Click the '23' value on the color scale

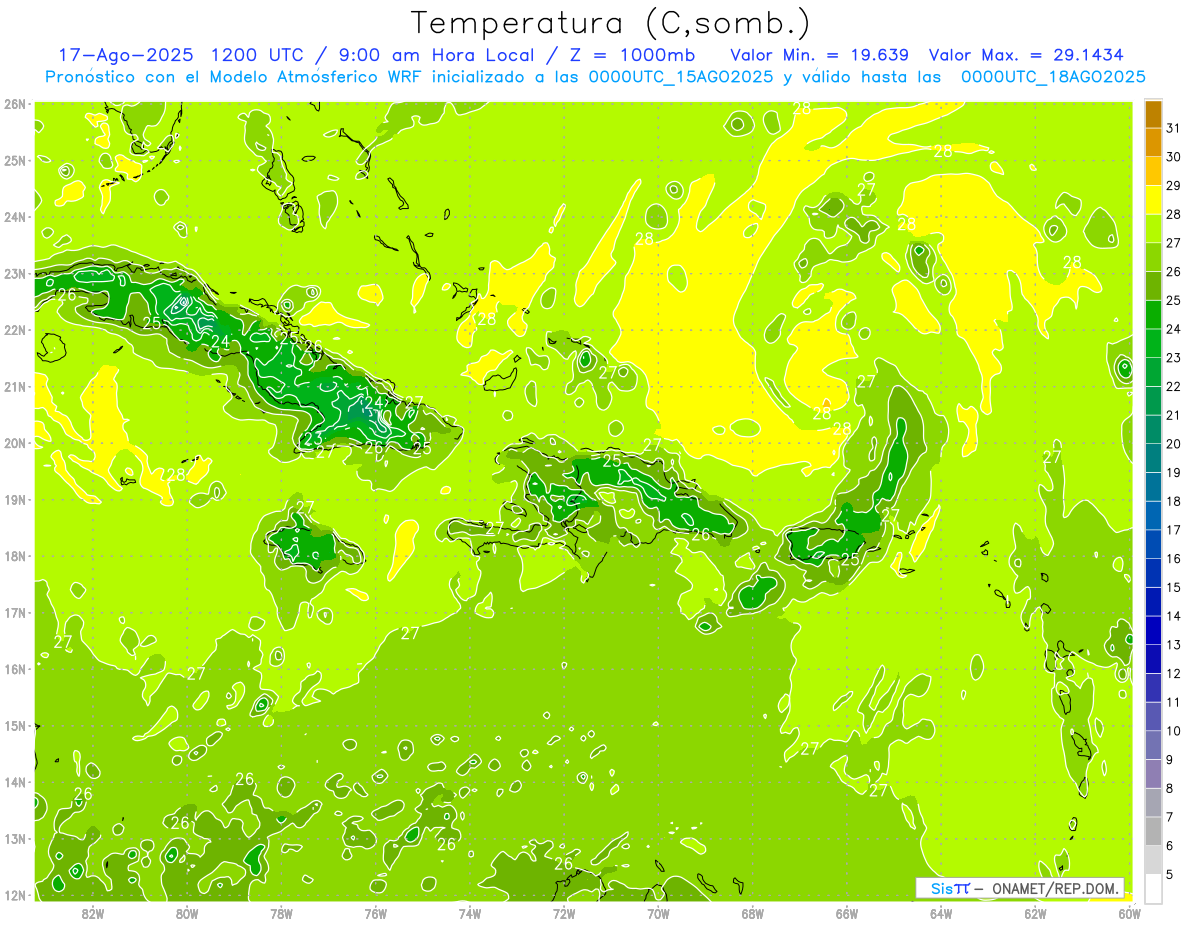pos(1174,358)
